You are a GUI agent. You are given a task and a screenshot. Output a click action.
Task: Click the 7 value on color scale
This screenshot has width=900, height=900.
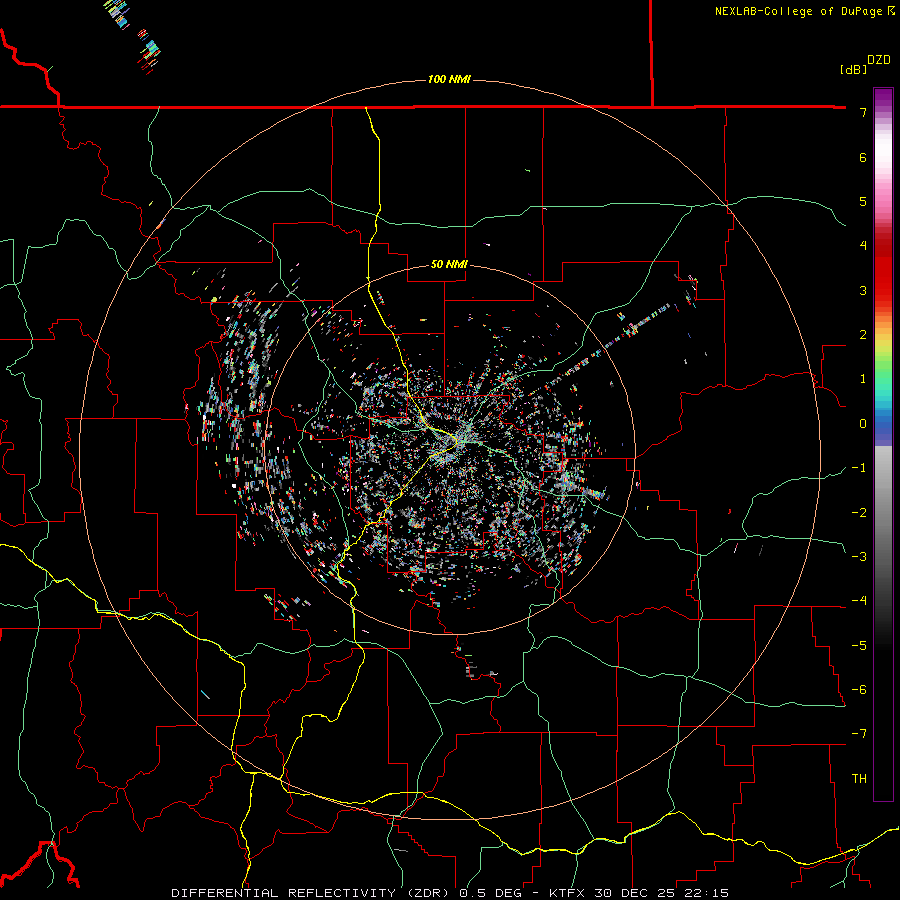pos(863,112)
